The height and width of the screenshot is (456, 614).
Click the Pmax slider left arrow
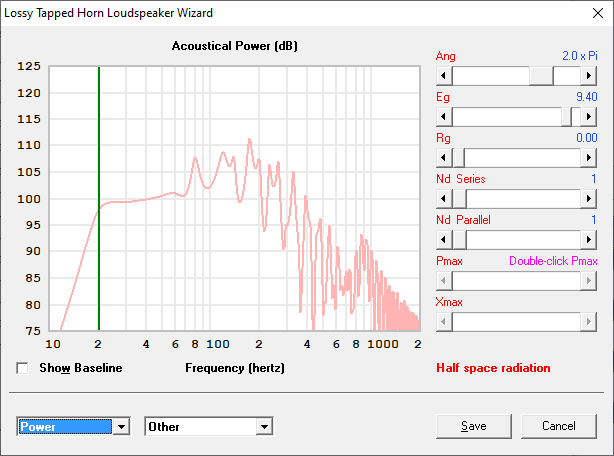click(444, 281)
